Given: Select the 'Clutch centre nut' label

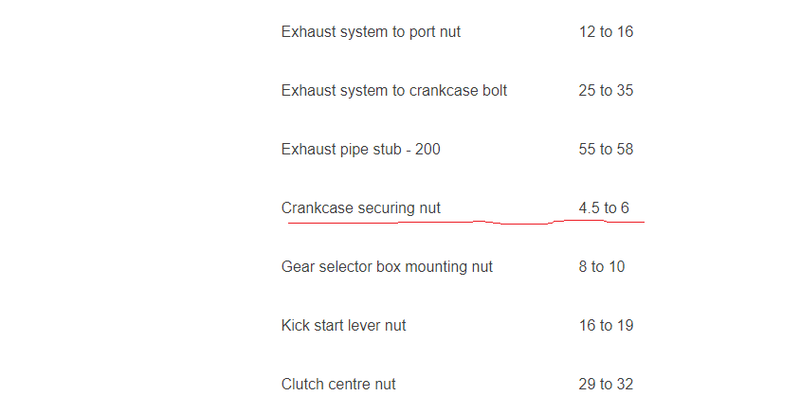Looking at the screenshot, I should (x=338, y=384).
